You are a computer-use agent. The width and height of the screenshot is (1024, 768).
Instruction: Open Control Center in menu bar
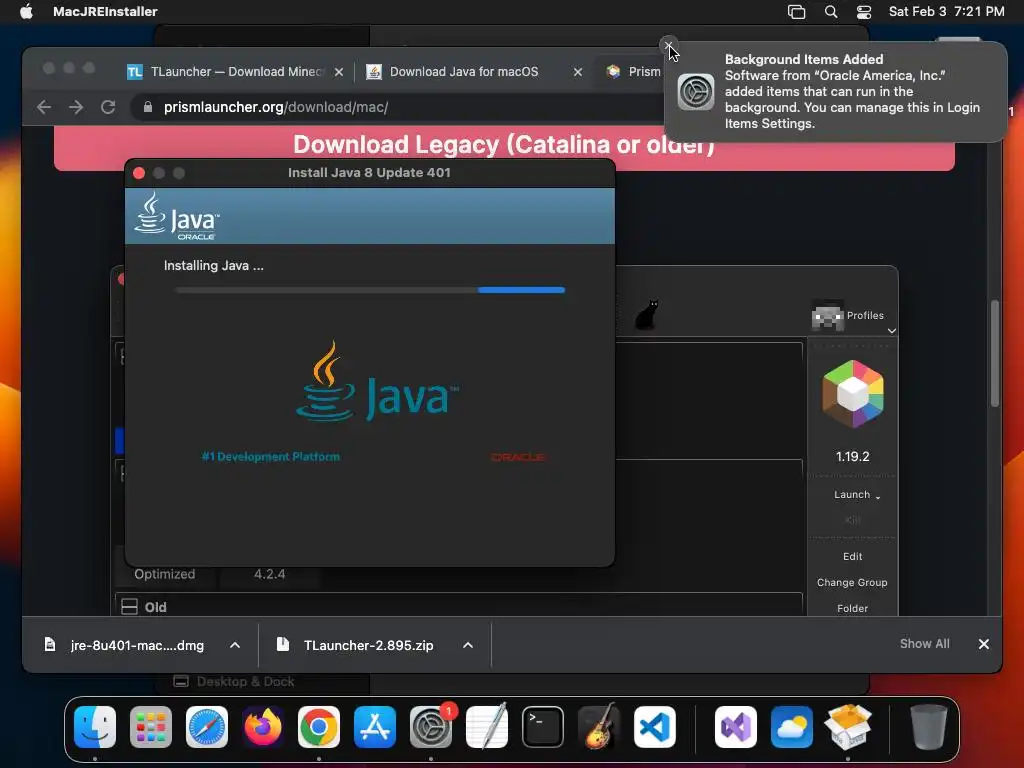point(863,12)
